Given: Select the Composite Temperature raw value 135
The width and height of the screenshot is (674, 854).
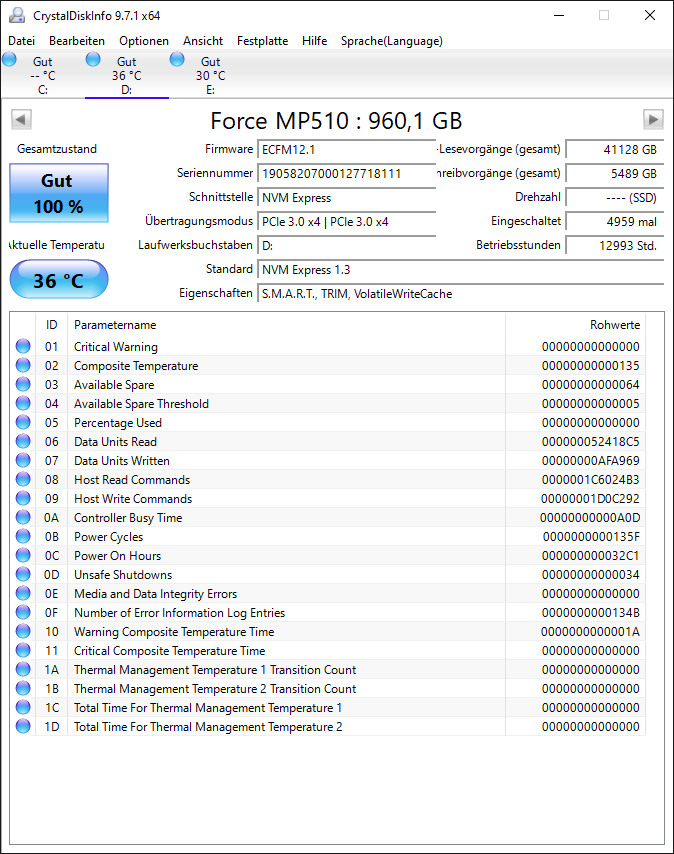Looking at the screenshot, I should point(591,365).
